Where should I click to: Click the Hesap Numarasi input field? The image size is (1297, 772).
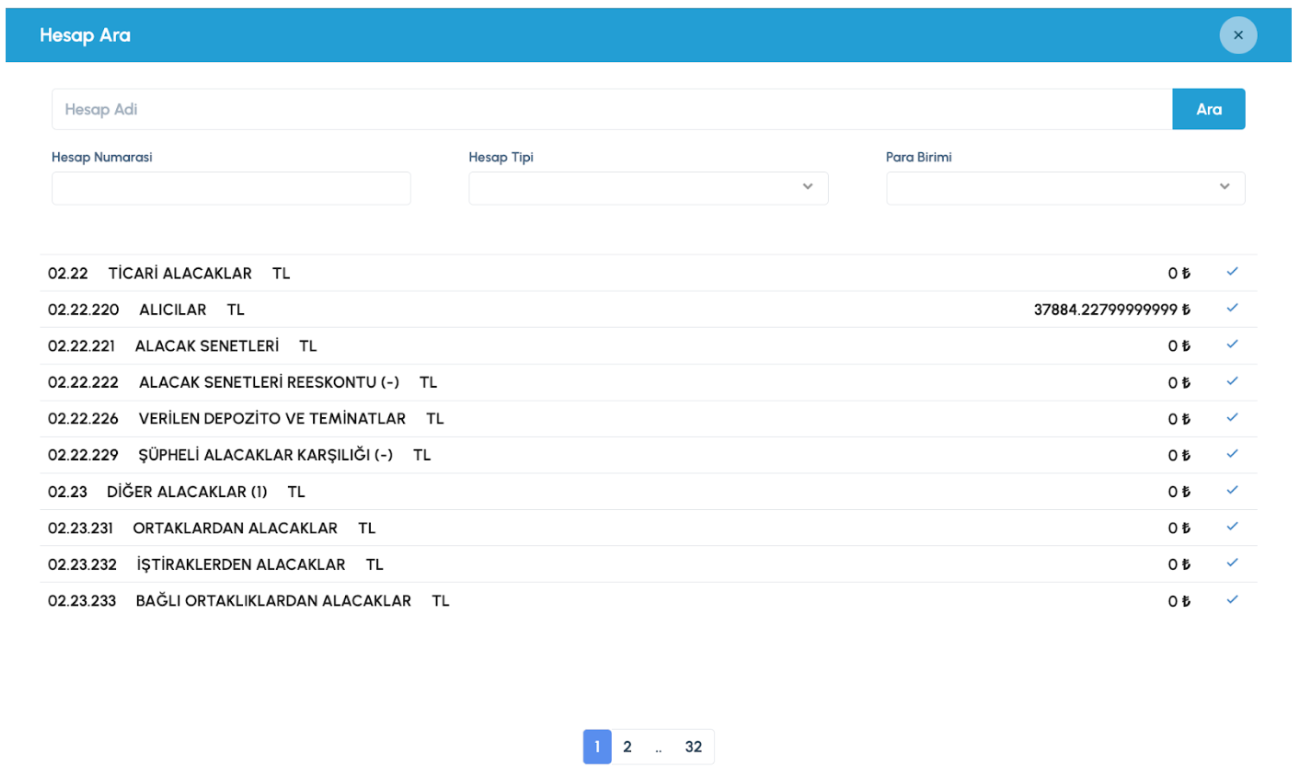231,188
